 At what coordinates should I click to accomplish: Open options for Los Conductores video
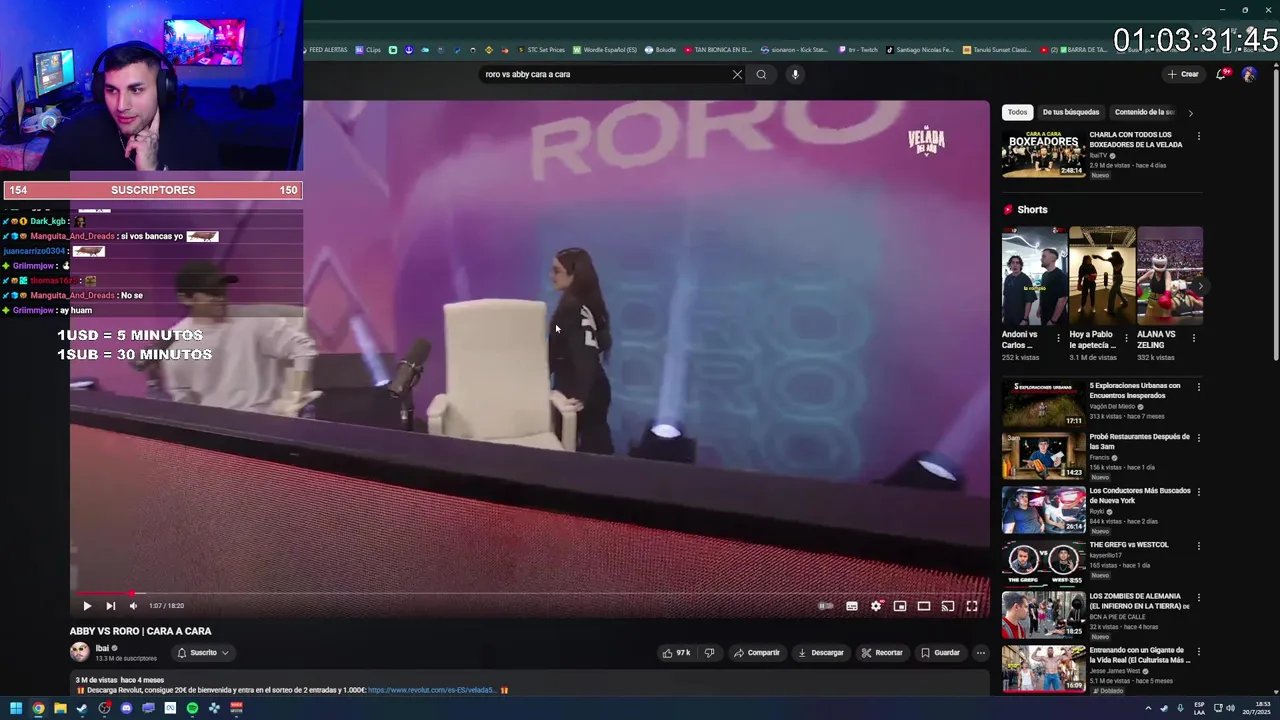tap(1198, 492)
